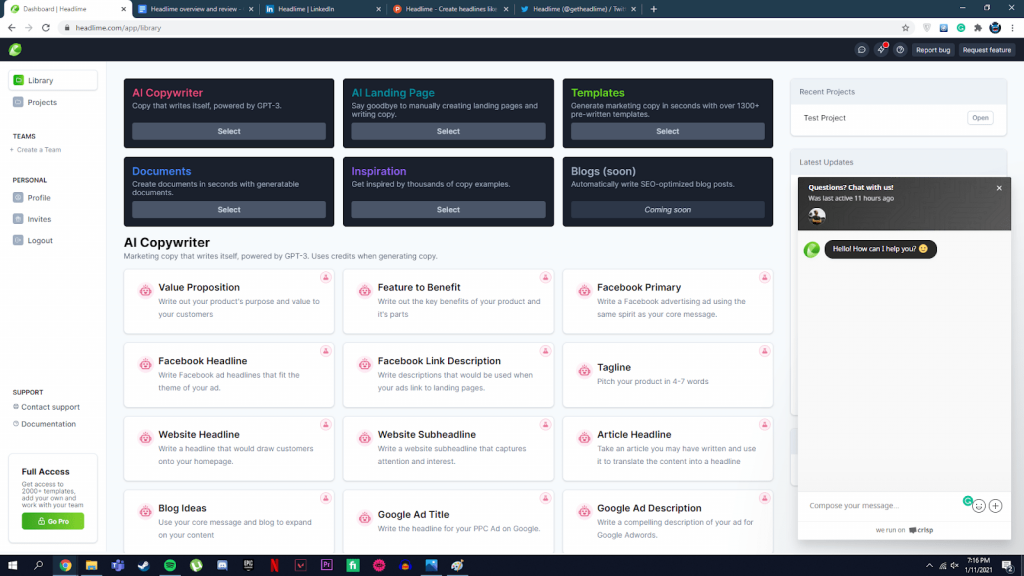Switch to Headlime overview and review tab
This screenshot has height=576, width=1024.
point(195,9)
